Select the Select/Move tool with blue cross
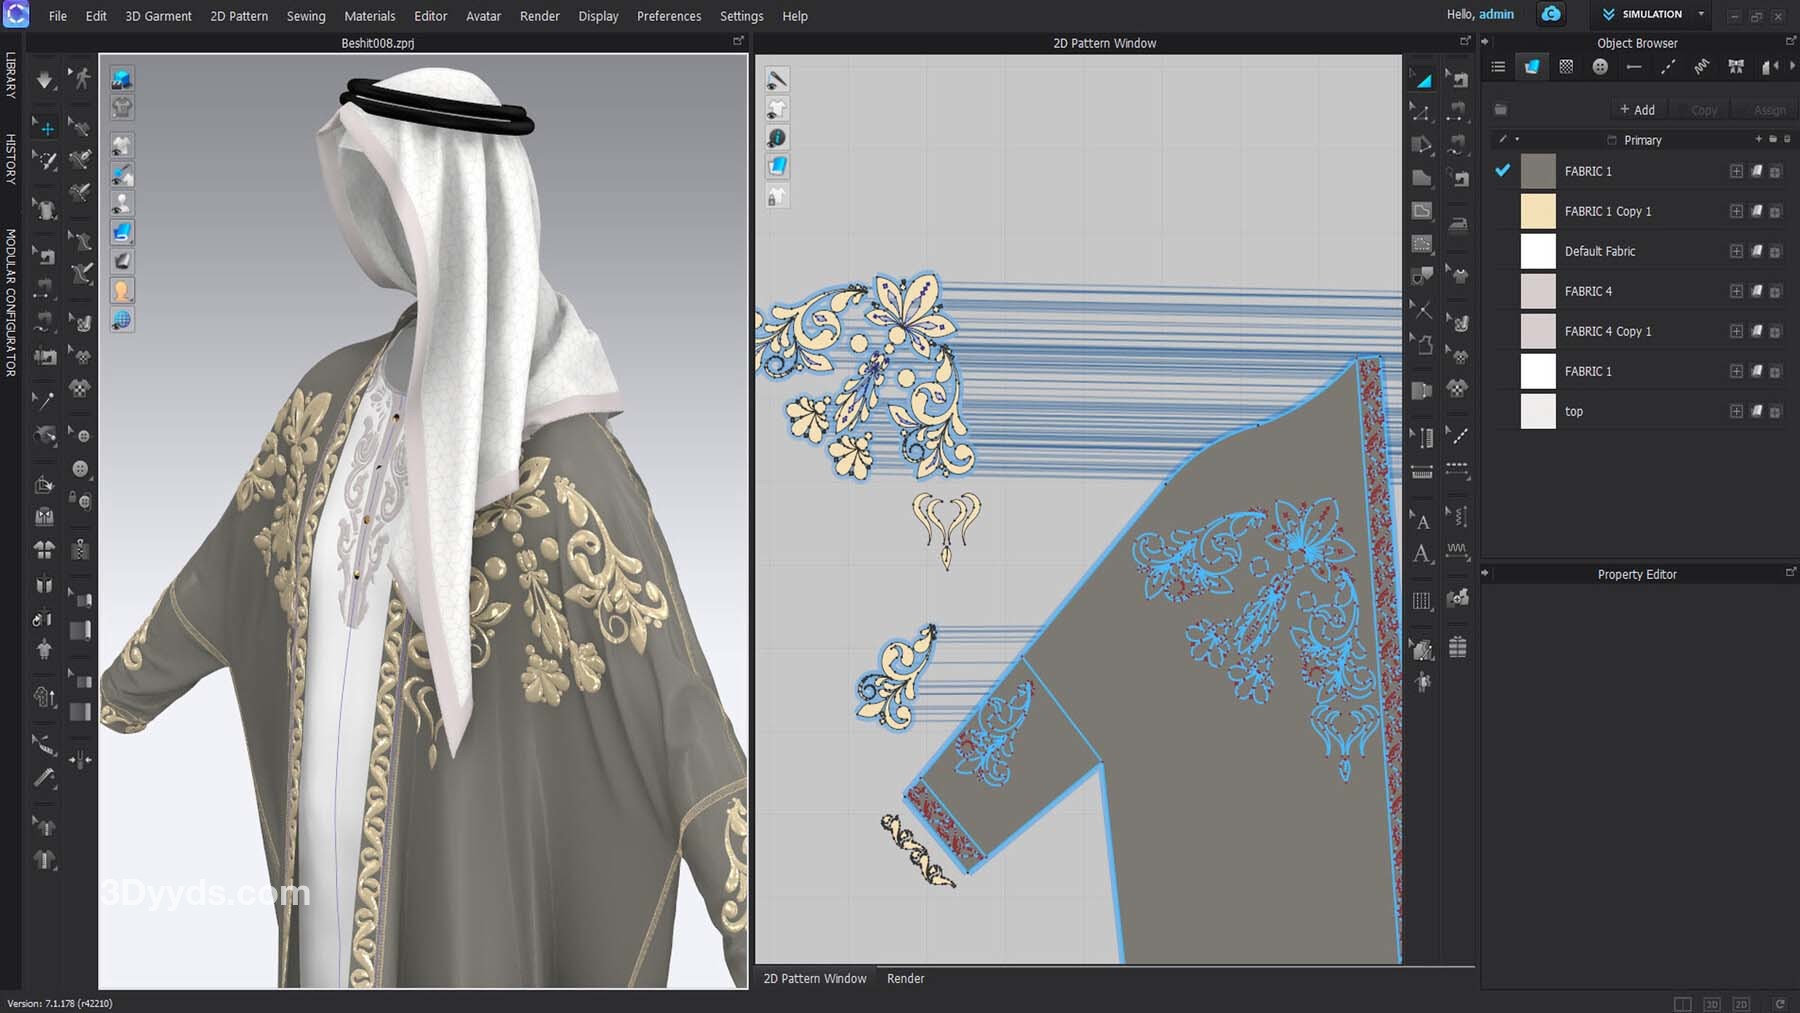Screen dimensions: 1800x1013 click(46, 128)
